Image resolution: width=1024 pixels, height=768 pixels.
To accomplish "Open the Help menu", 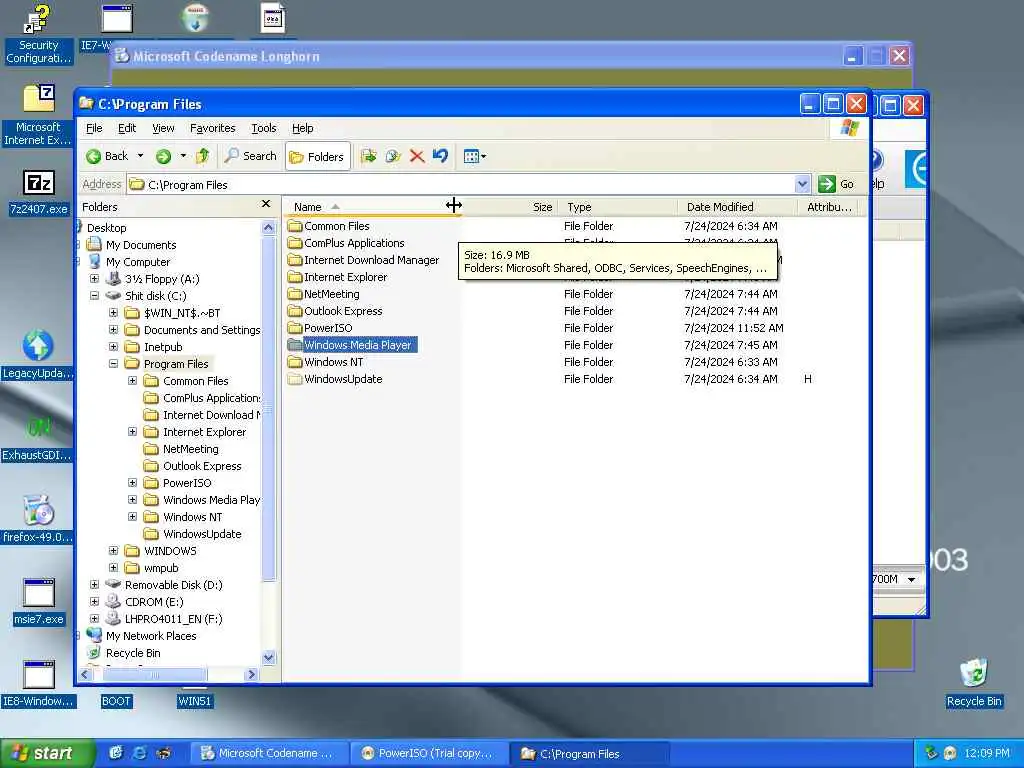I will tap(302, 128).
